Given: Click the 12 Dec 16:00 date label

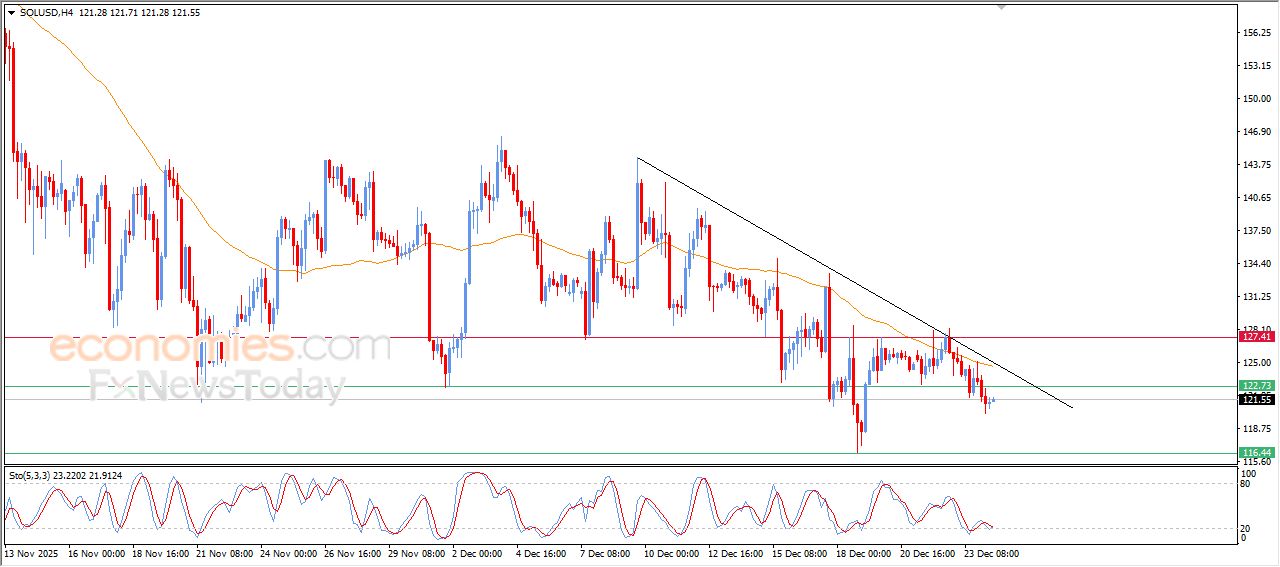Looking at the screenshot, I should [x=736, y=553].
